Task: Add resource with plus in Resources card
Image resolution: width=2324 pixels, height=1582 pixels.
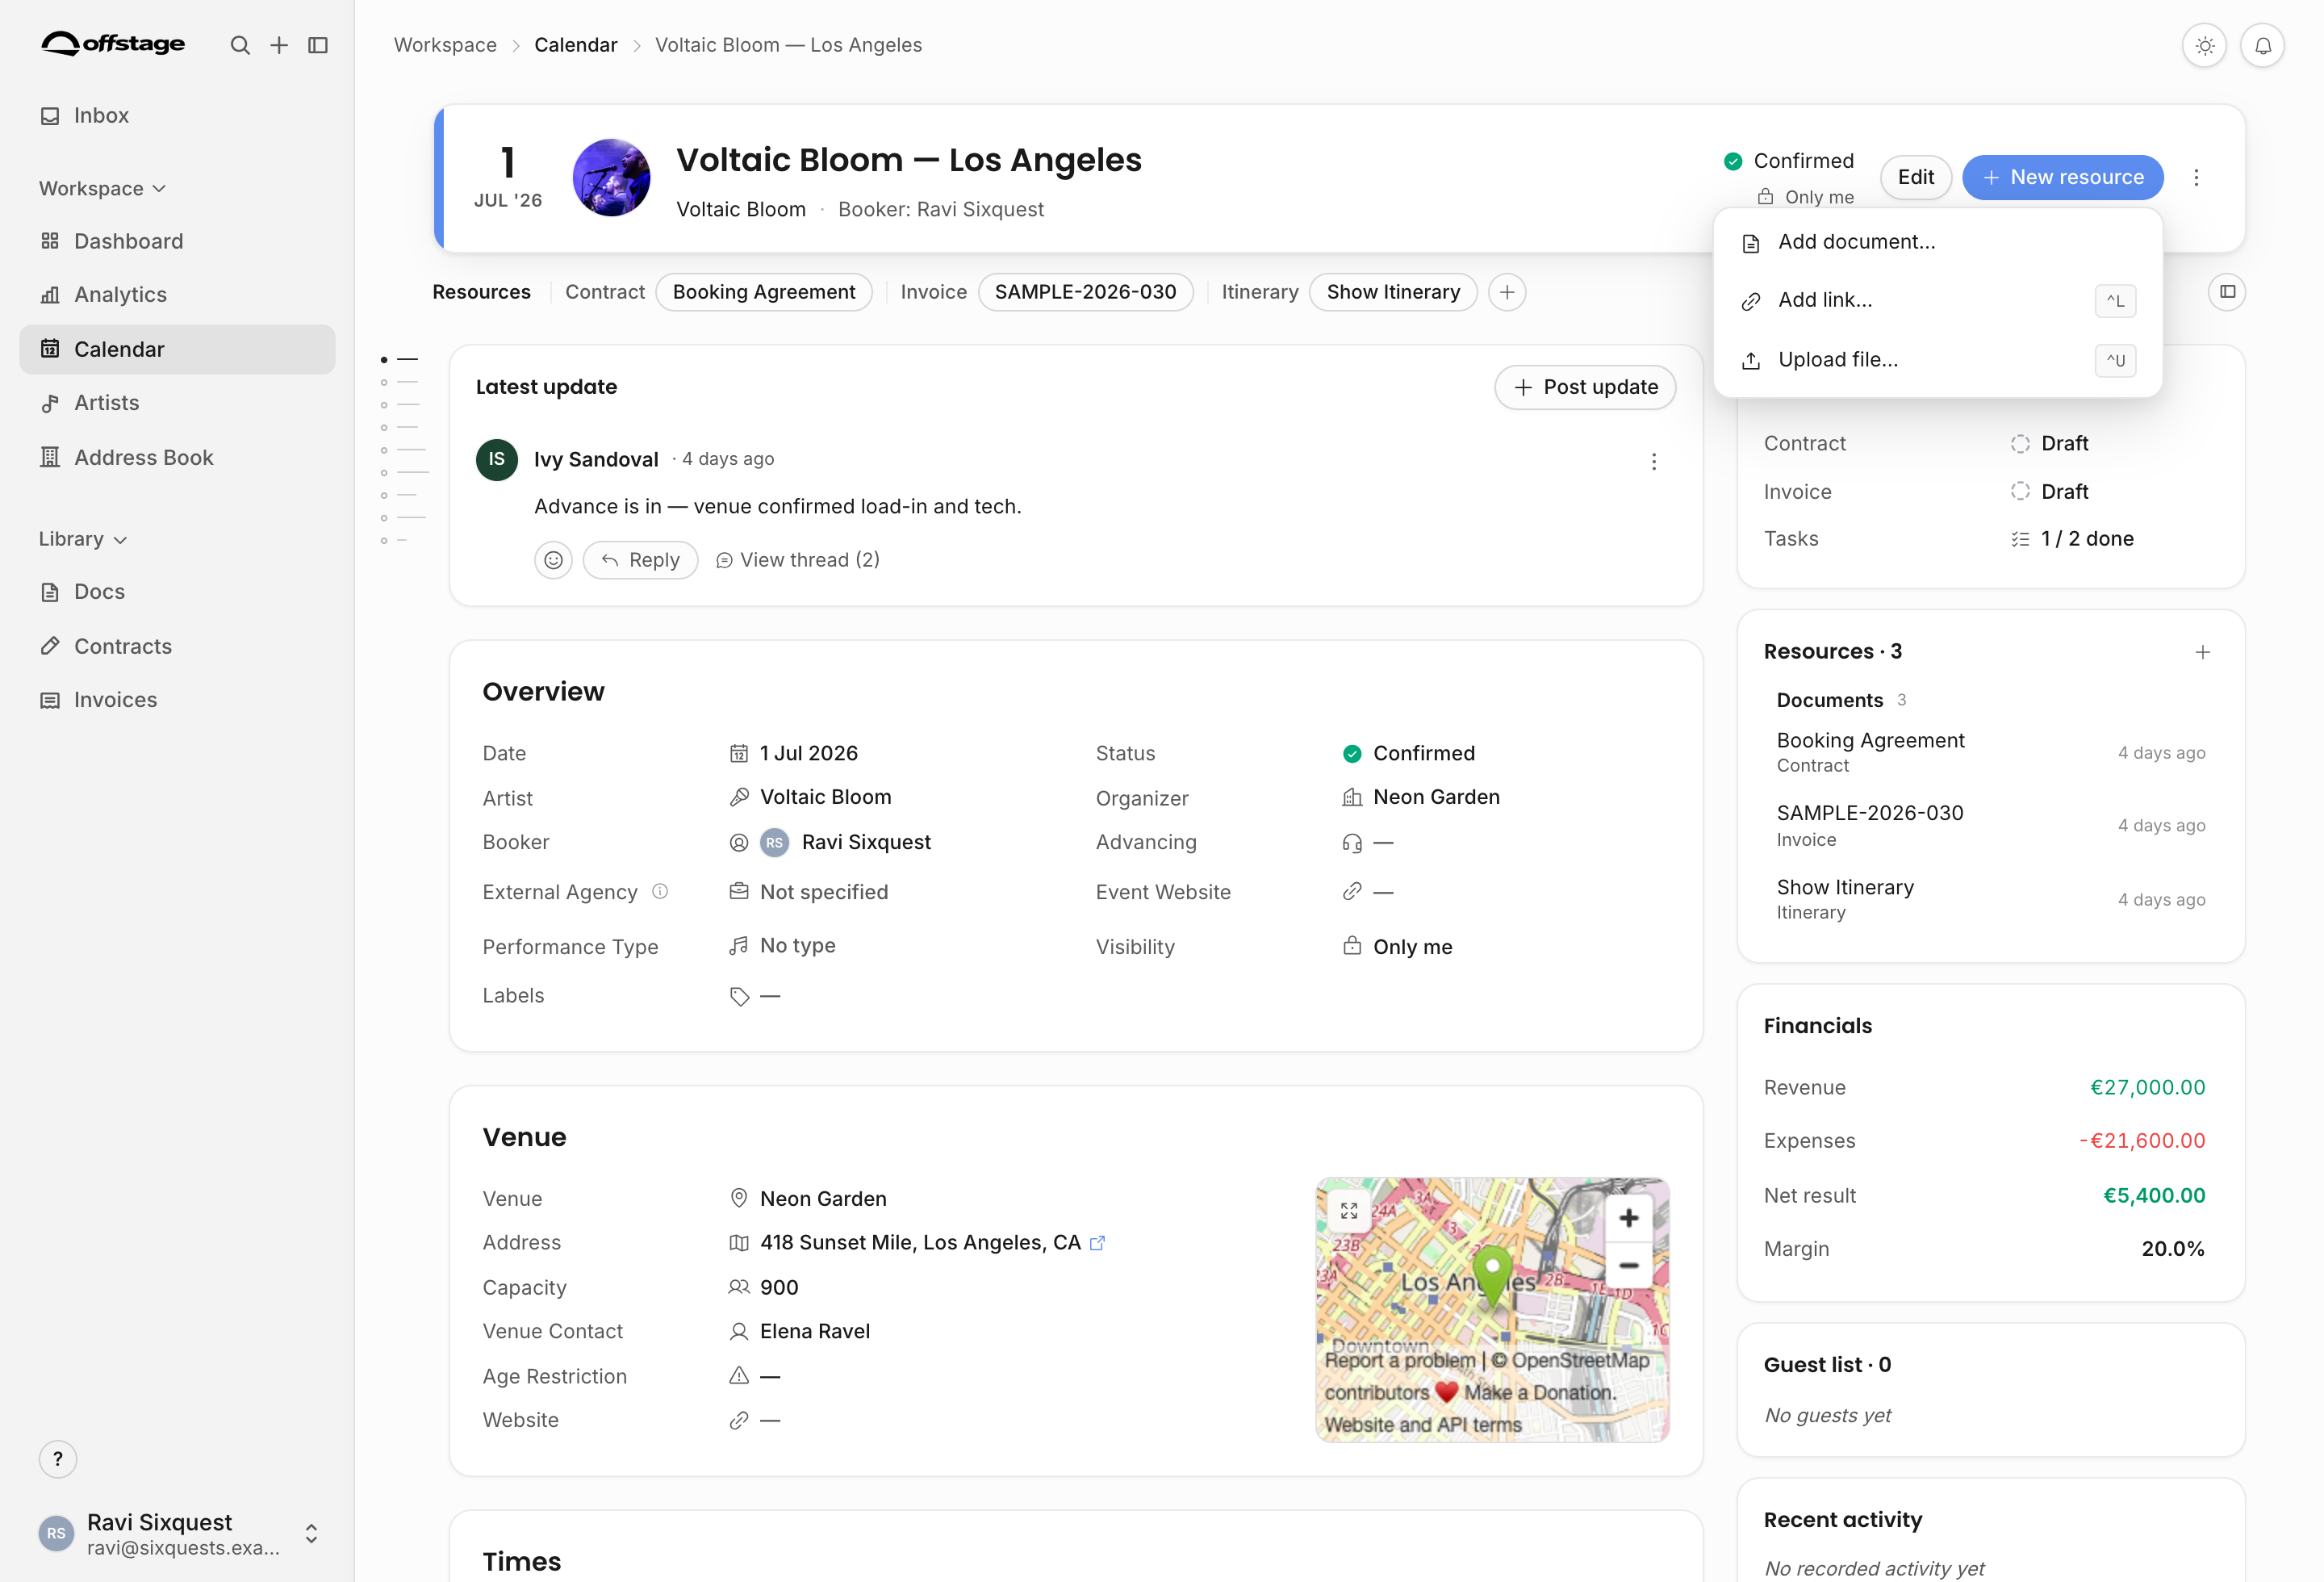Action: 2202,652
